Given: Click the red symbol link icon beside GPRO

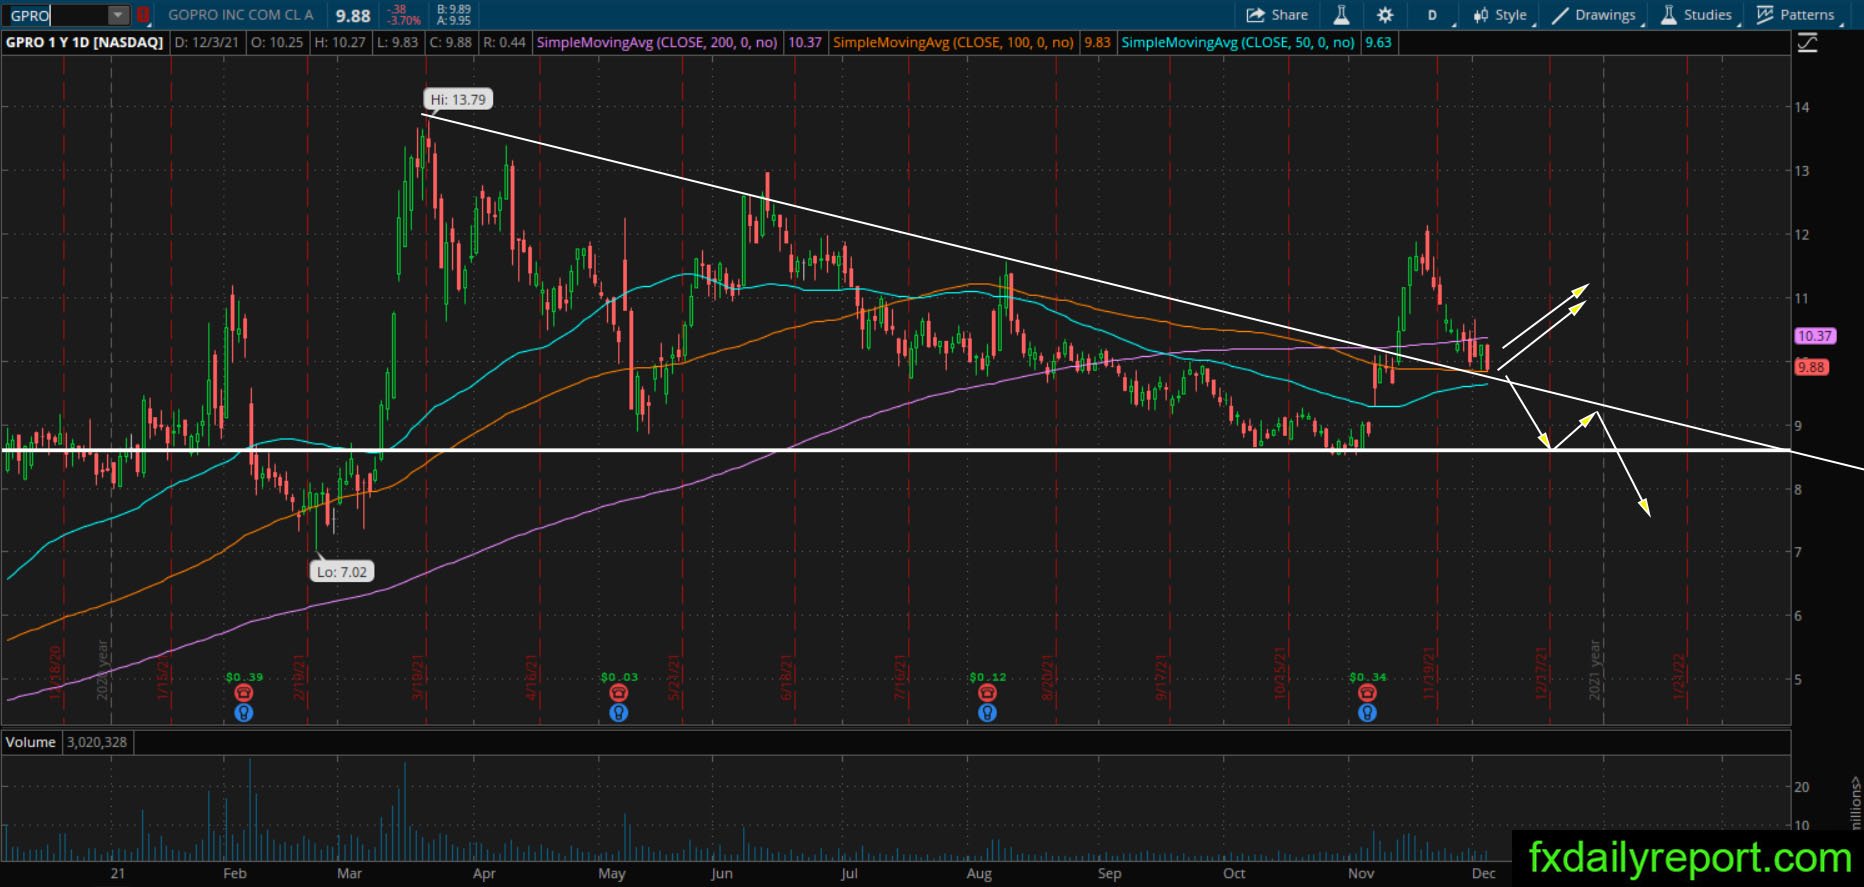Looking at the screenshot, I should (x=143, y=15).
